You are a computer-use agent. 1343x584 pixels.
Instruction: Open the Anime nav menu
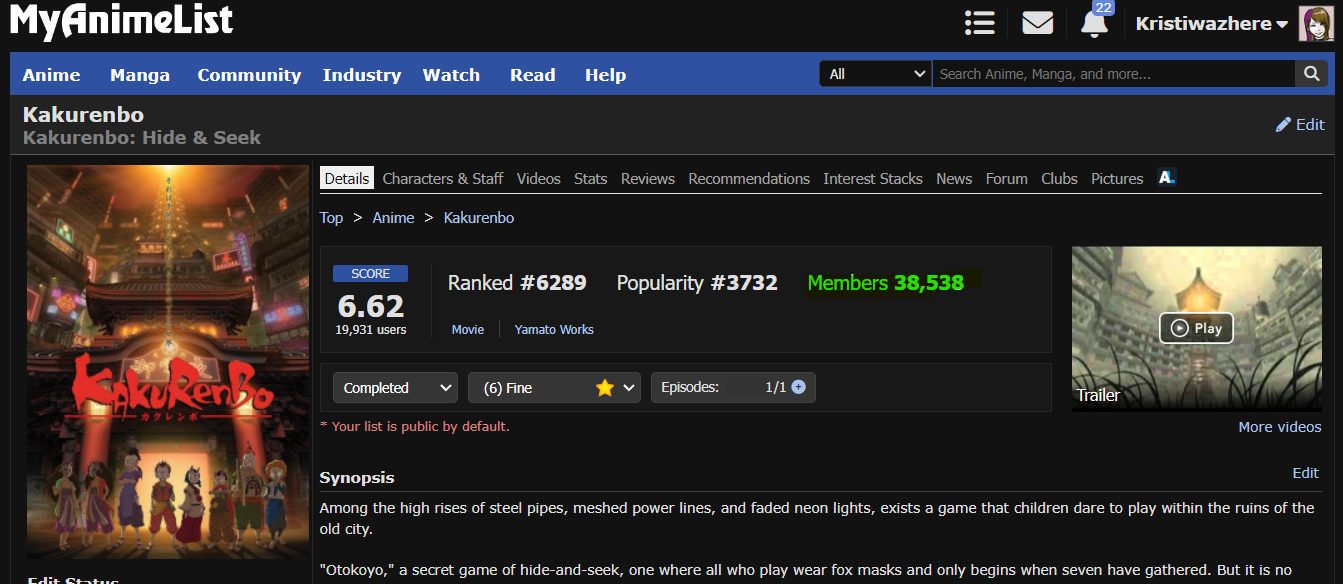point(52,75)
